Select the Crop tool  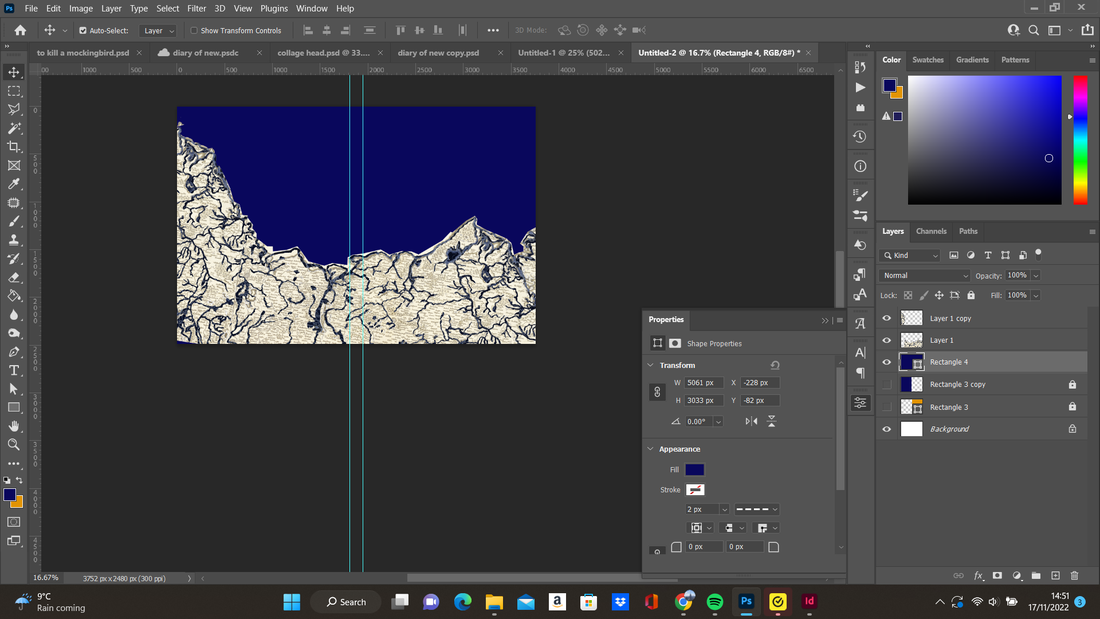coord(13,147)
